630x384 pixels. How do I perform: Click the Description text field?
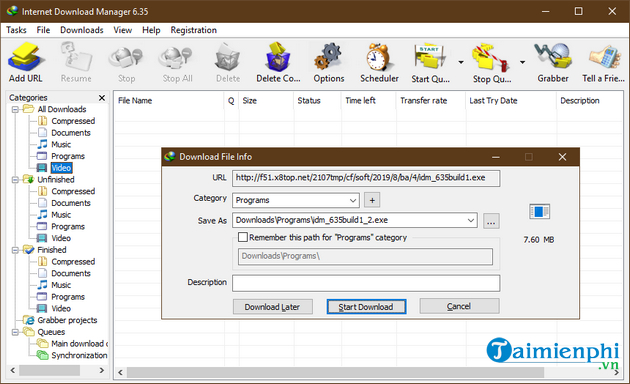(366, 283)
